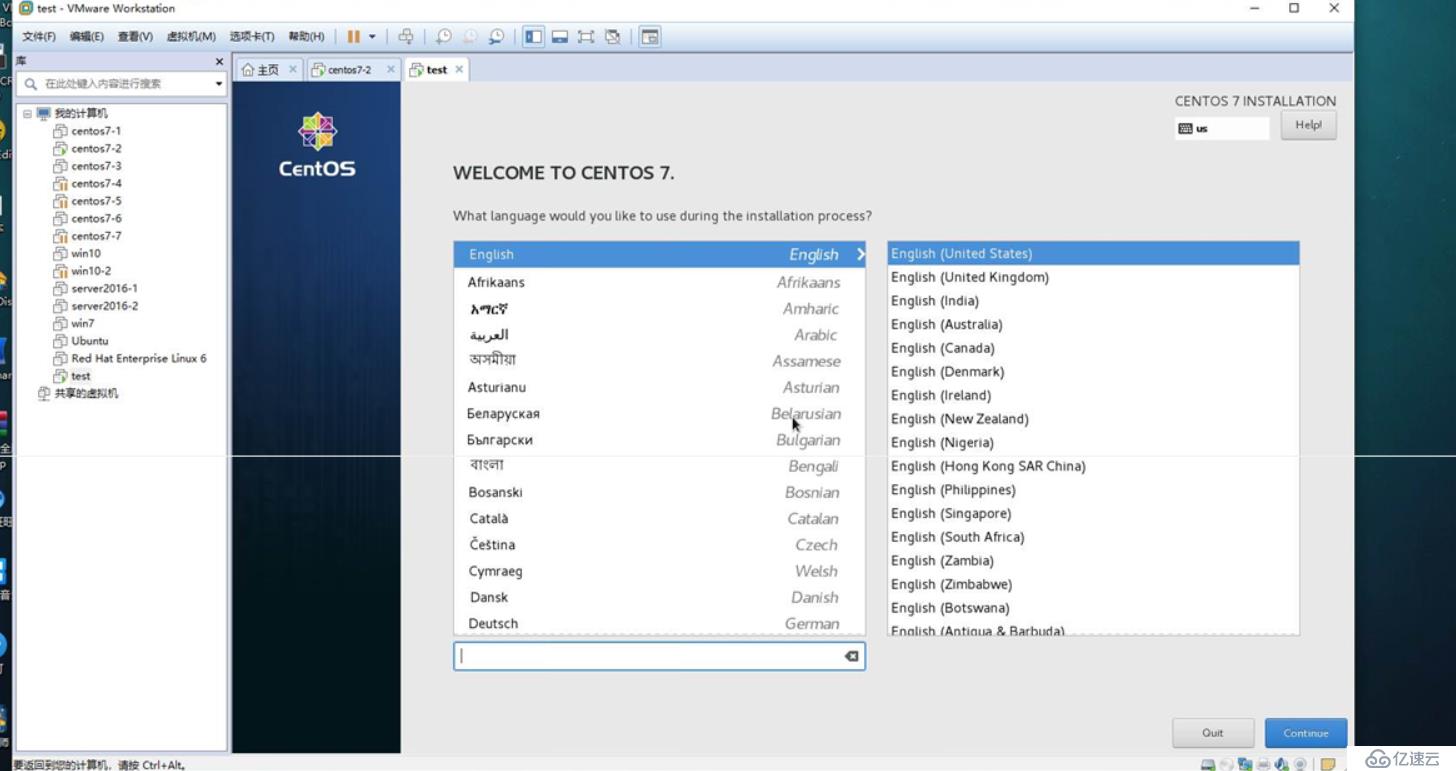
Task: Click the sound card status icon
Action: click(1281, 764)
